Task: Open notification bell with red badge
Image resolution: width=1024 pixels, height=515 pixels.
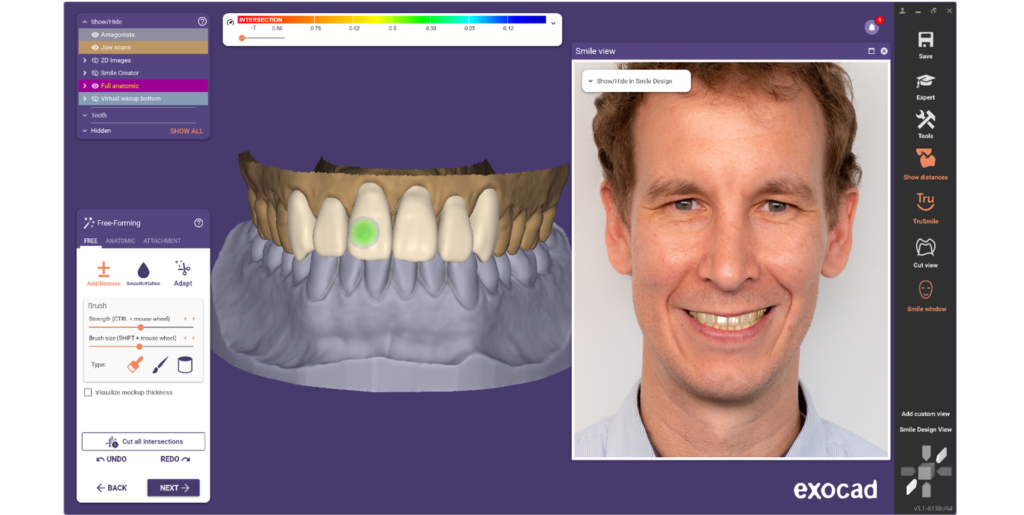Action: pyautogui.click(x=871, y=27)
